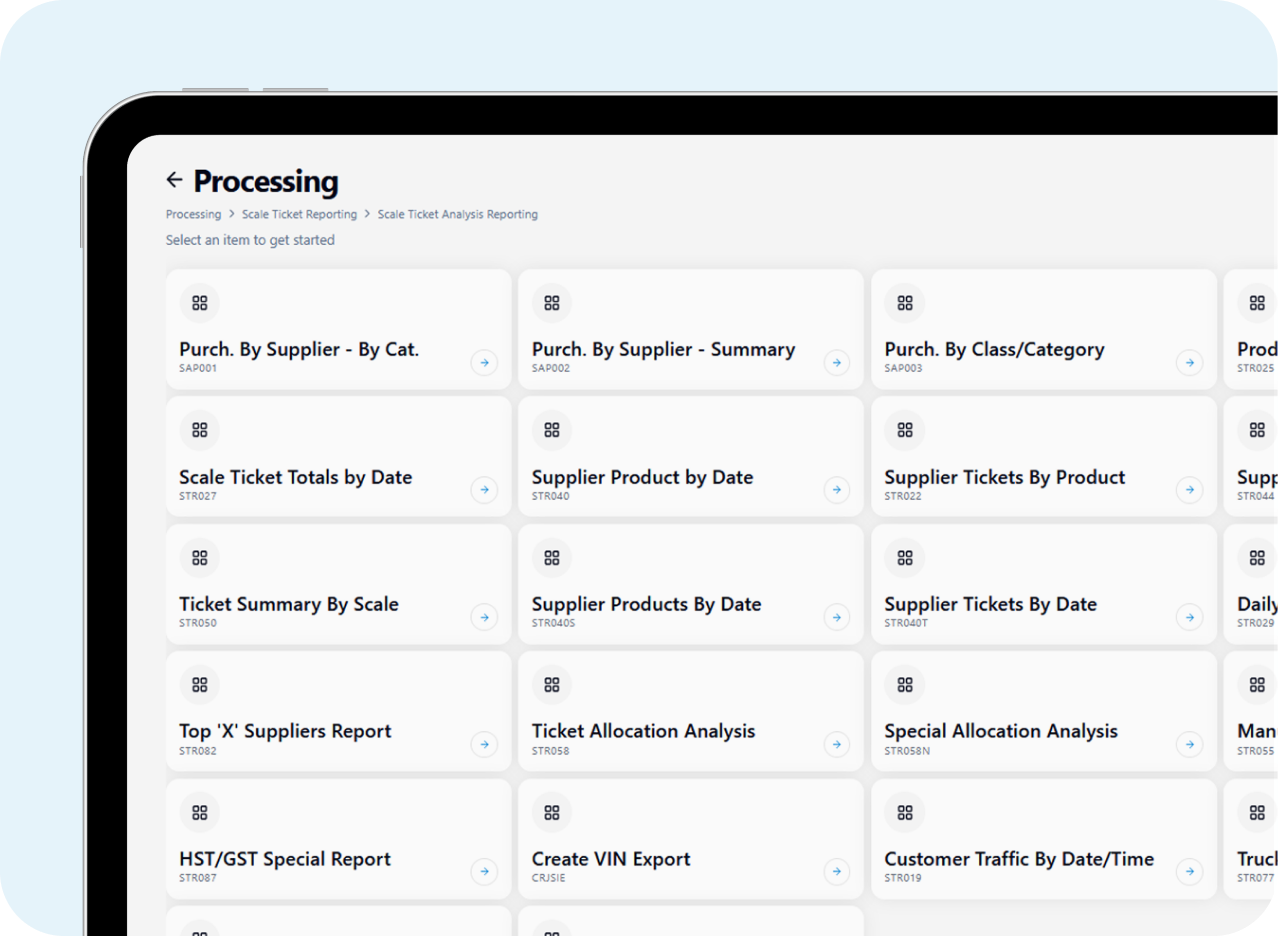Select the Supplier Tickets By Date title
The height and width of the screenshot is (936, 1278).
[991, 604]
